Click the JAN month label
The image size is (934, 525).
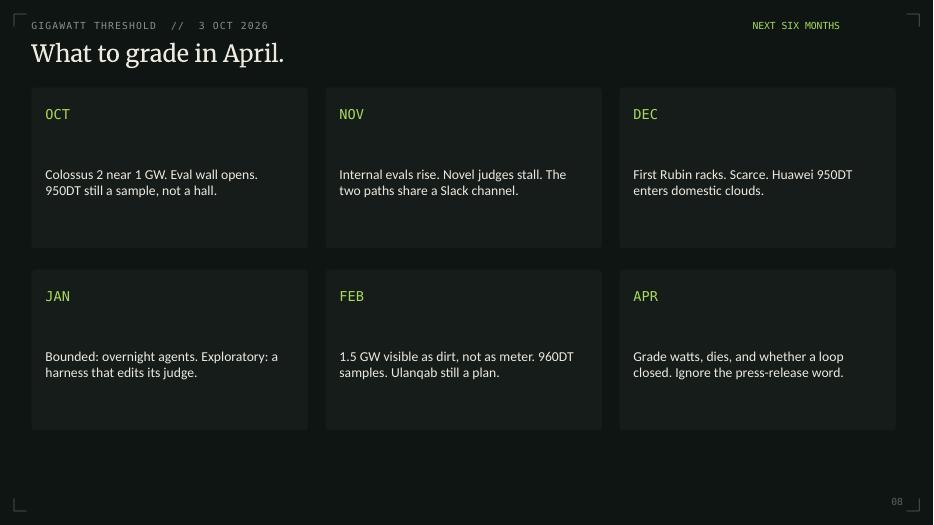(x=57, y=296)
